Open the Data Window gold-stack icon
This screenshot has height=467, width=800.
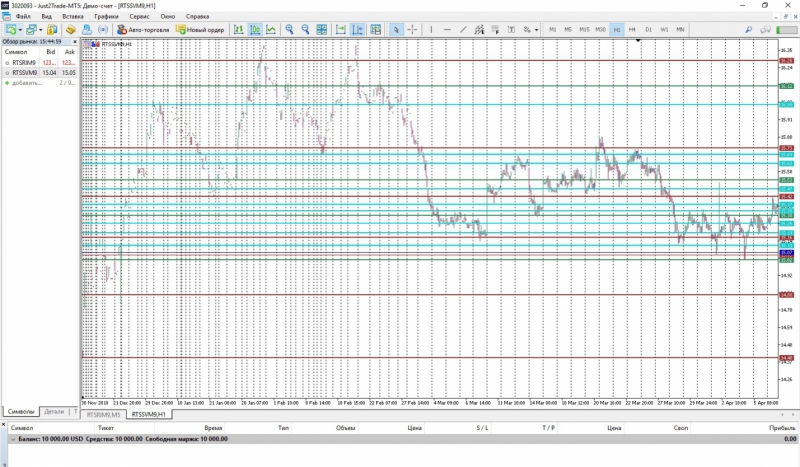click(70, 30)
